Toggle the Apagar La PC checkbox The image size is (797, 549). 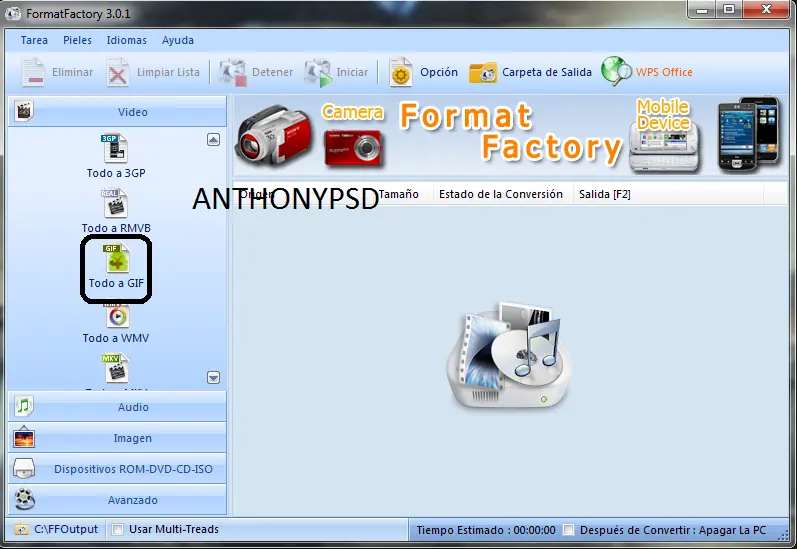tap(569, 530)
